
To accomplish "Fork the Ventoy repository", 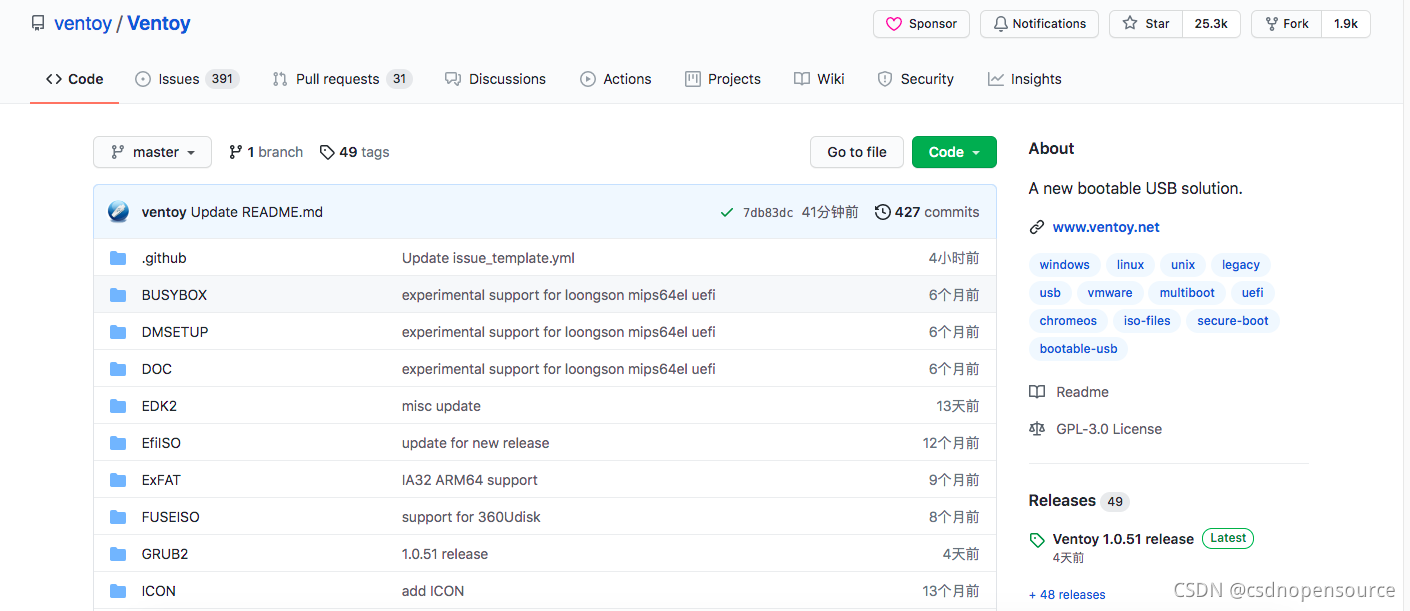I will click(1286, 24).
